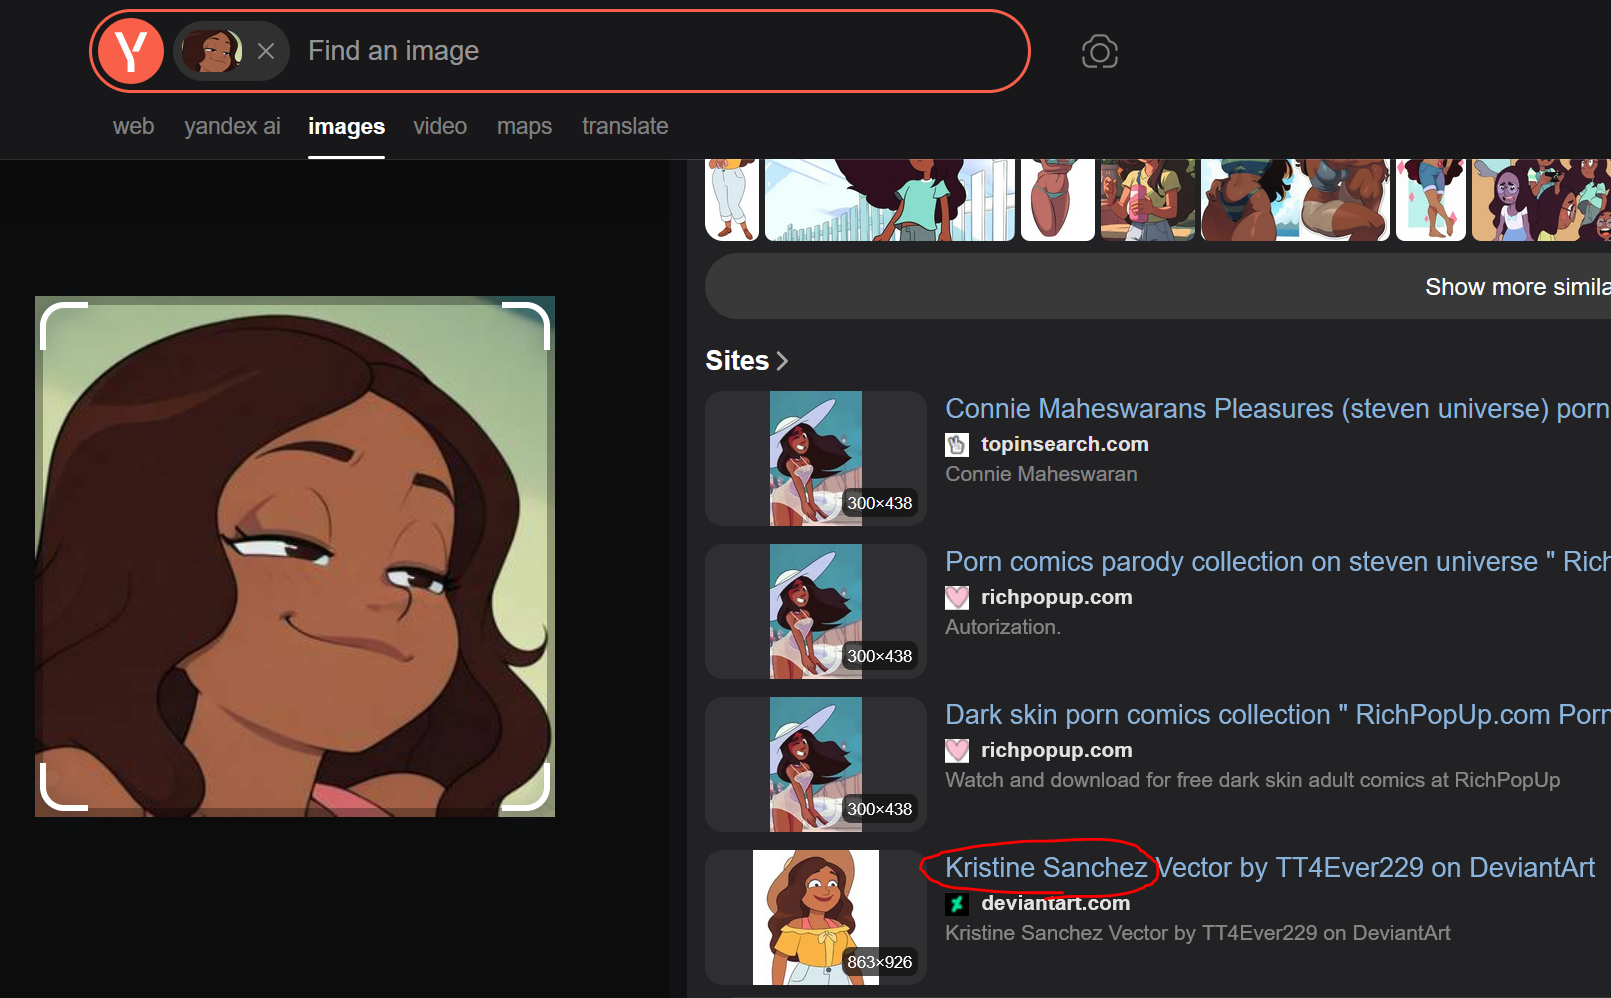Image resolution: width=1611 pixels, height=998 pixels.
Task: Open 'Kristine Sanchez Vector by TT4Ever229' title link
Action: [x=1270, y=868]
